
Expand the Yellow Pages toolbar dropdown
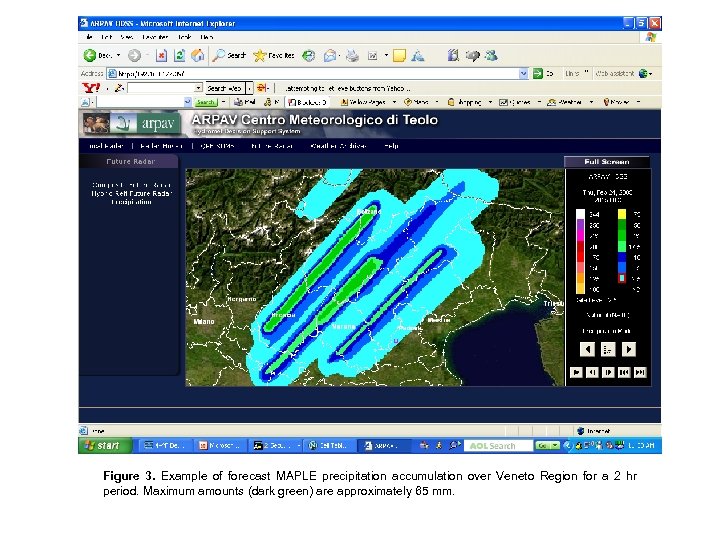(x=394, y=102)
